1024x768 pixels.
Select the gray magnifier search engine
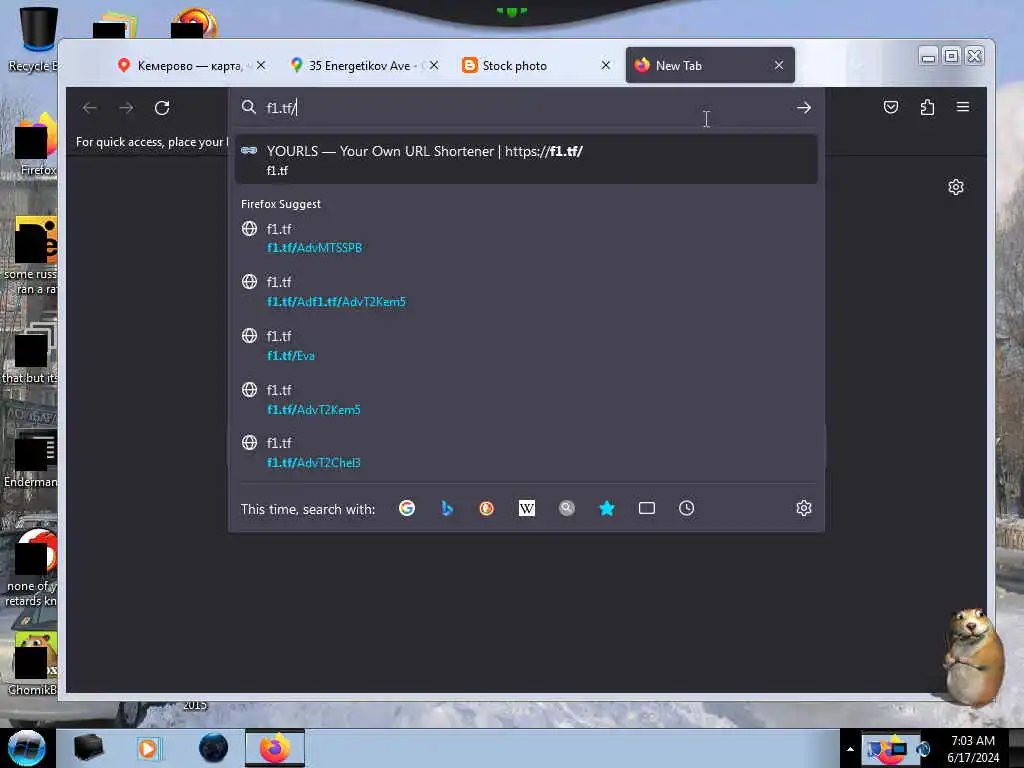click(567, 508)
